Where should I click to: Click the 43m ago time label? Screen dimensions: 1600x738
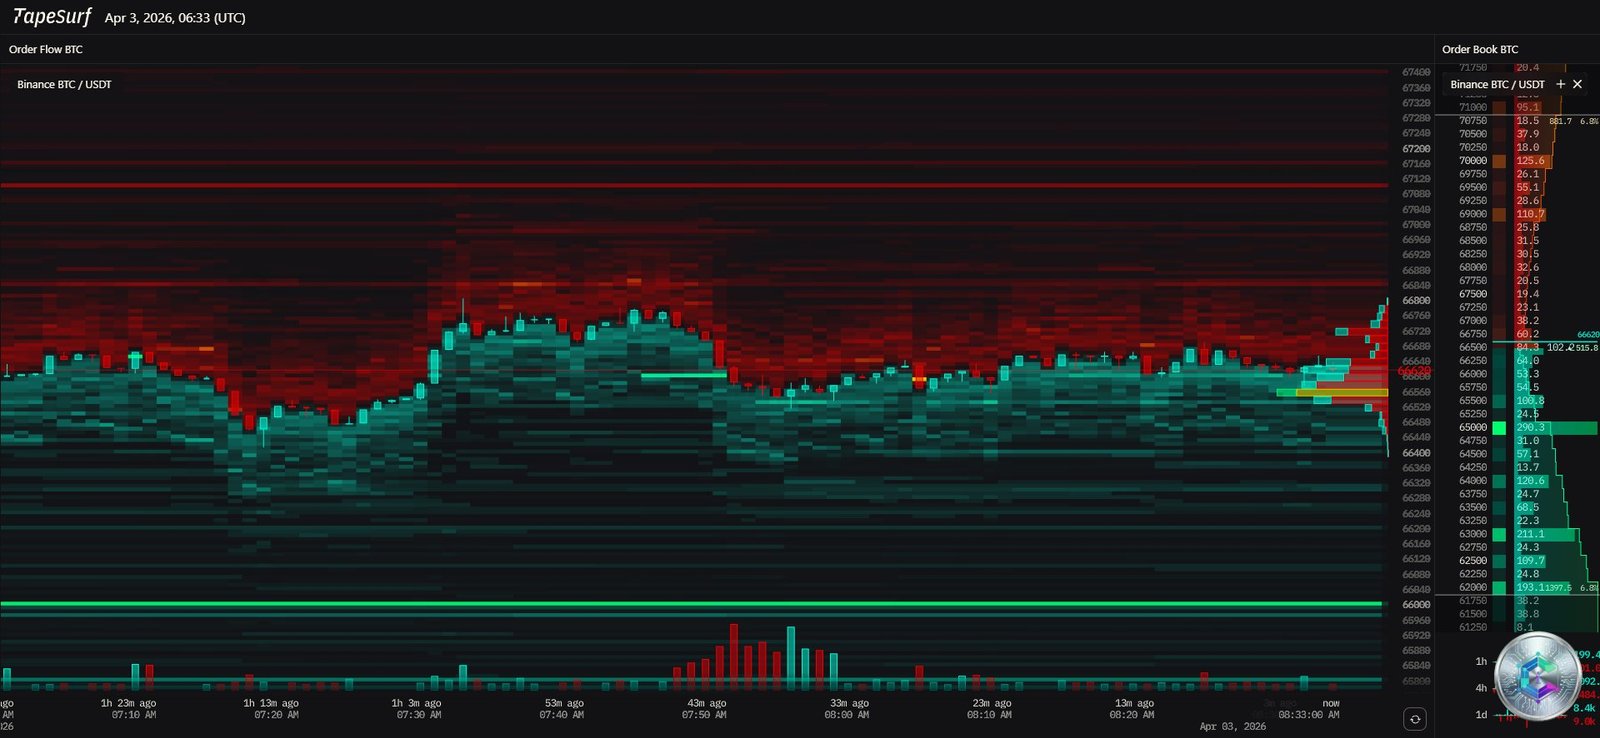[x=707, y=703]
